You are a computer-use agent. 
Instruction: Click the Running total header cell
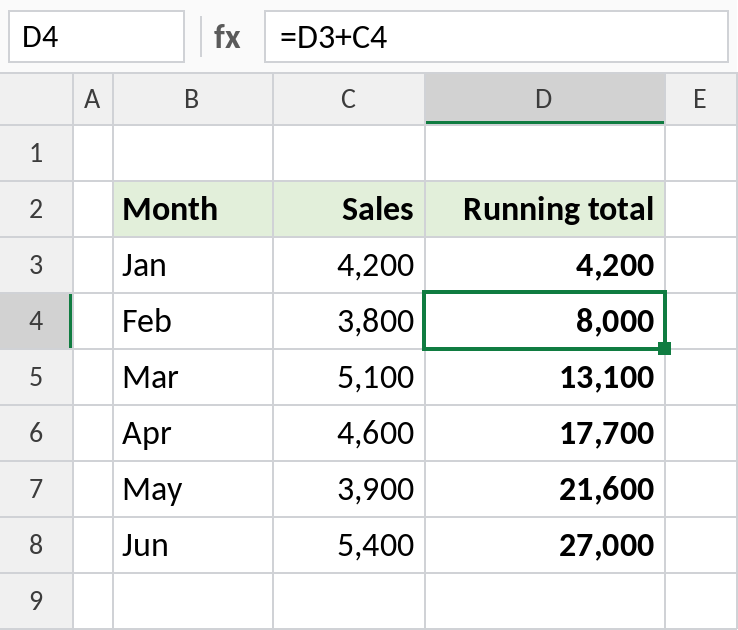pyautogui.click(x=545, y=209)
